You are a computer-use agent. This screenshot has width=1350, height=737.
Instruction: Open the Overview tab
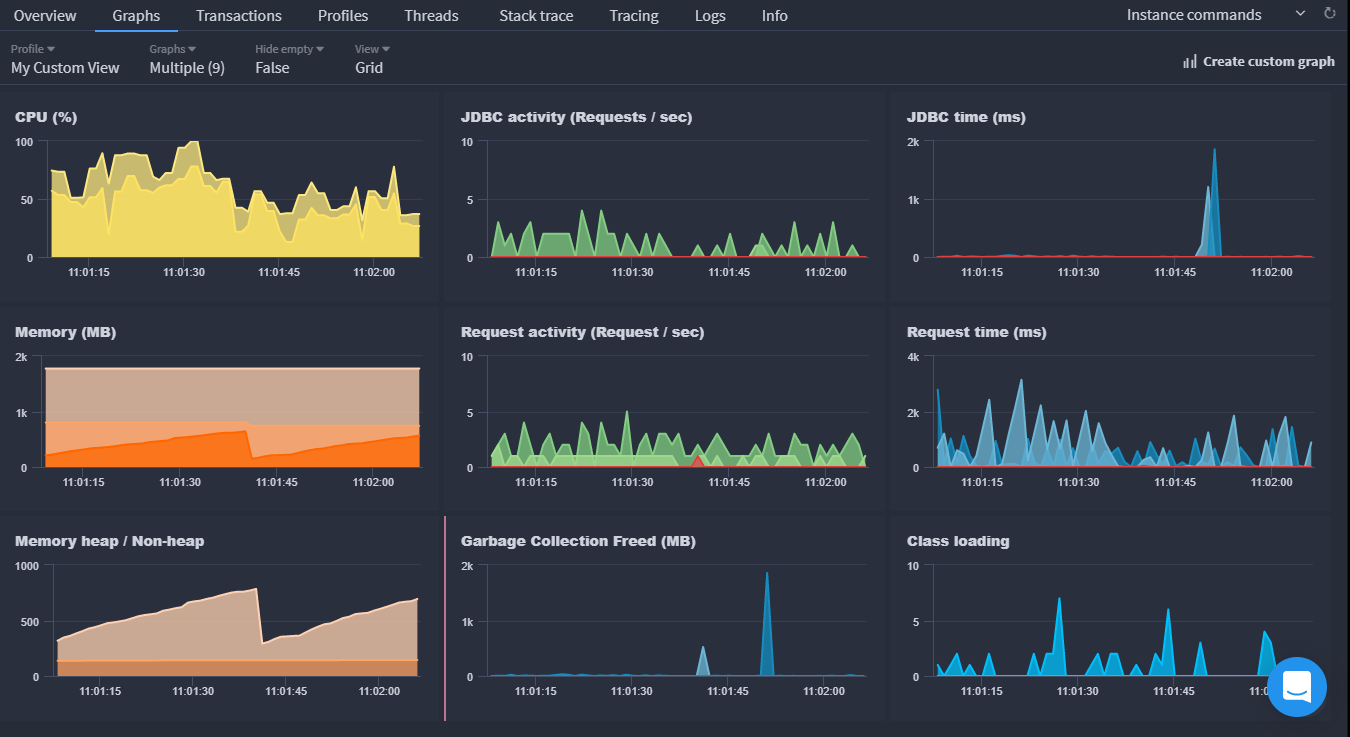[x=45, y=16]
